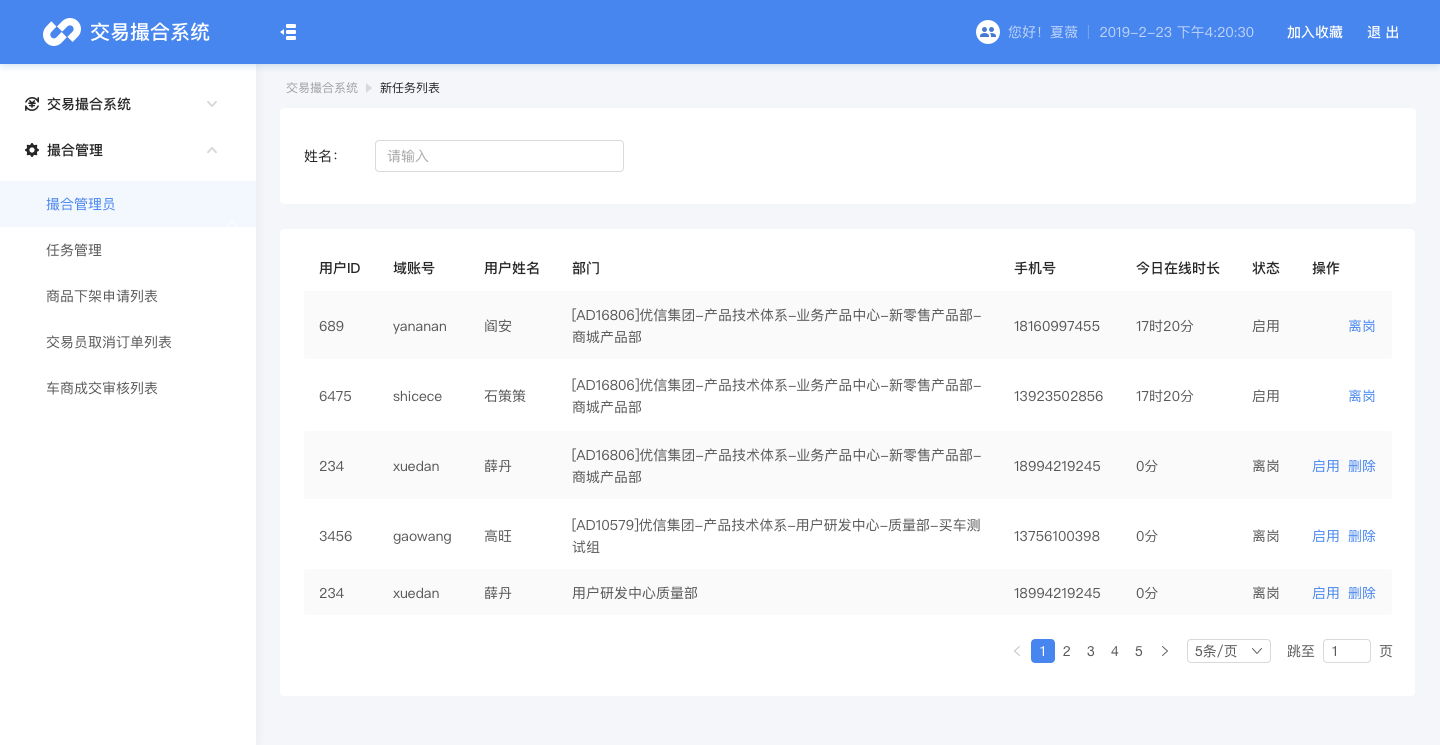This screenshot has width=1440, height=745.
Task: Select page 4 in pagination
Action: click(1115, 651)
